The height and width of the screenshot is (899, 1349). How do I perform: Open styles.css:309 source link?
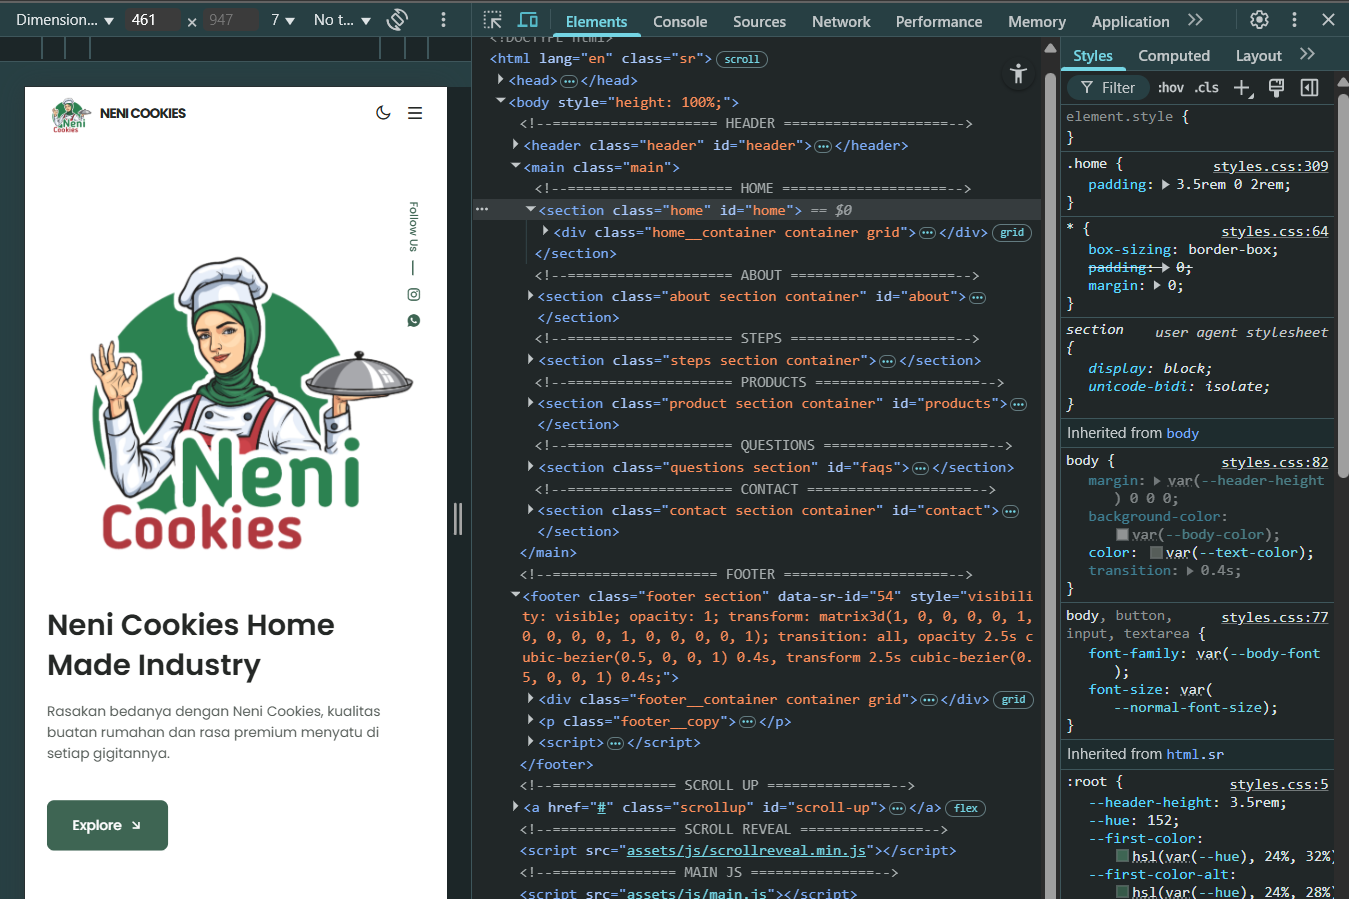pos(1270,165)
